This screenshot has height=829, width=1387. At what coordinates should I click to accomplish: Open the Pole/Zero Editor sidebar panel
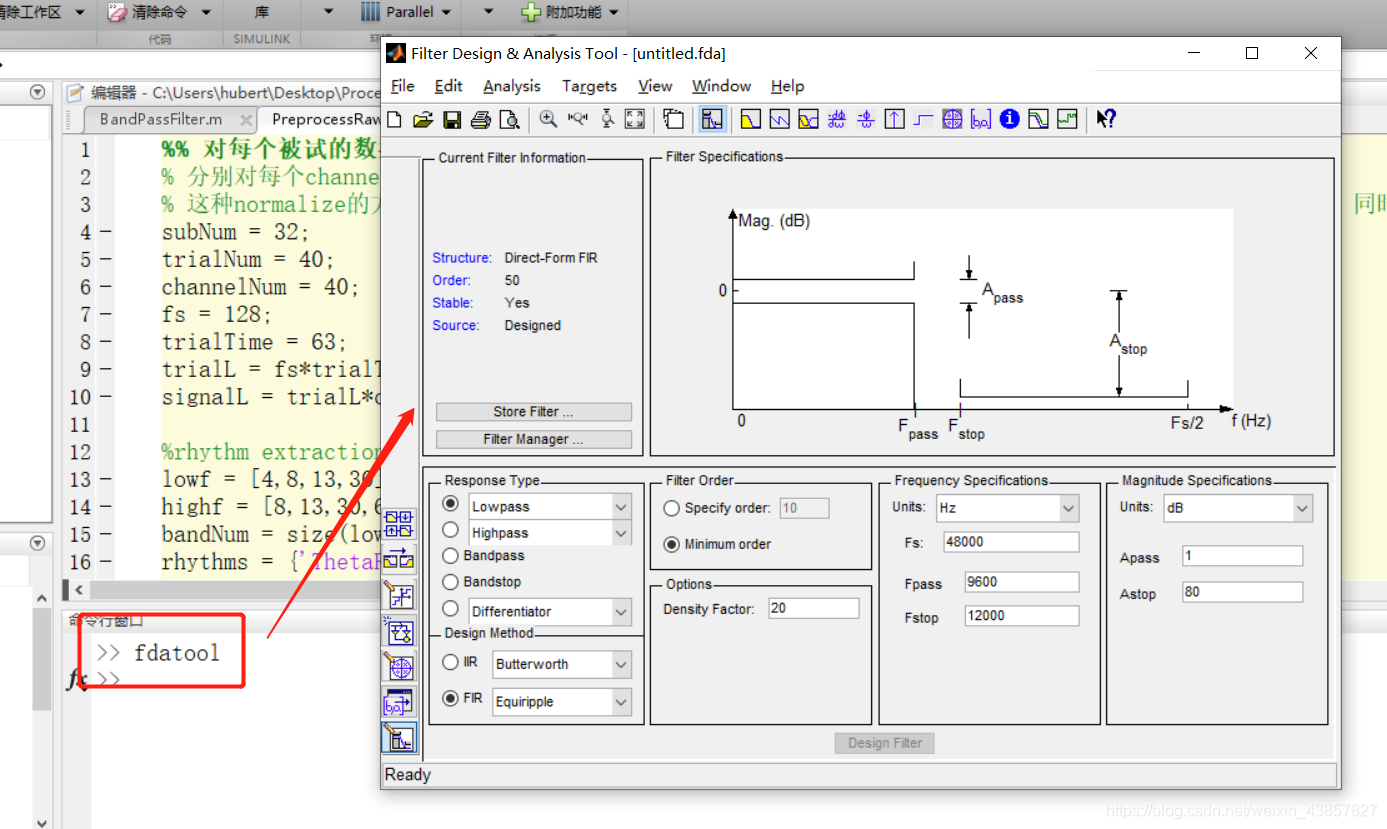tap(398, 667)
